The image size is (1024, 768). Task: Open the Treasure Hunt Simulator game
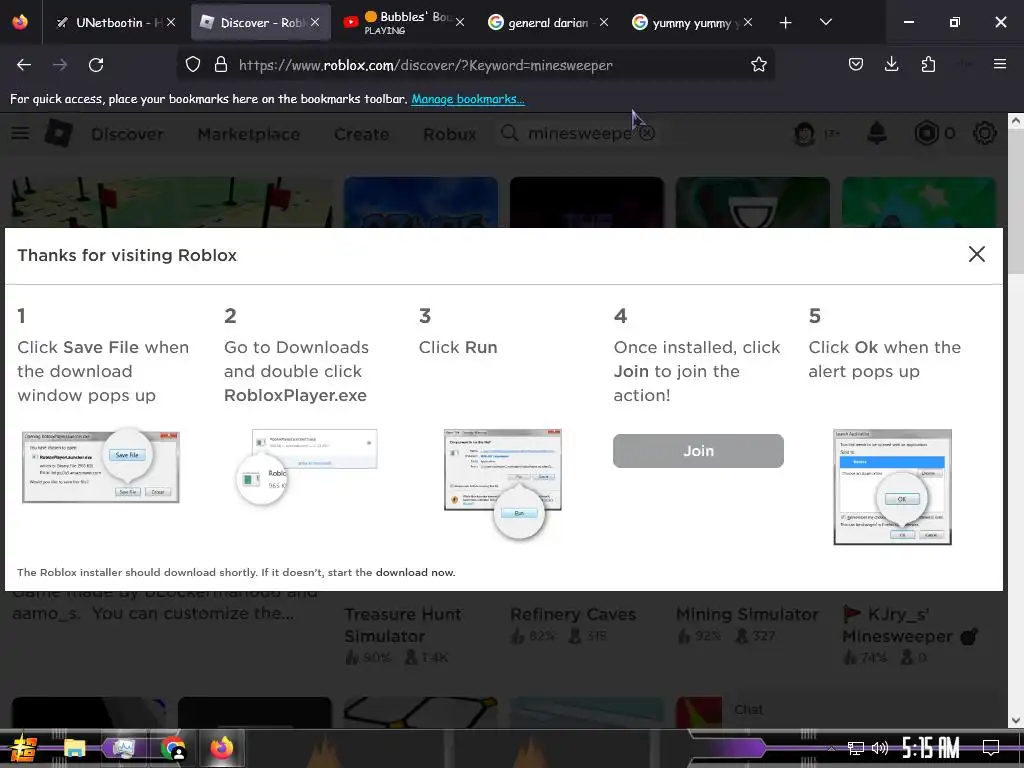[x=403, y=625]
